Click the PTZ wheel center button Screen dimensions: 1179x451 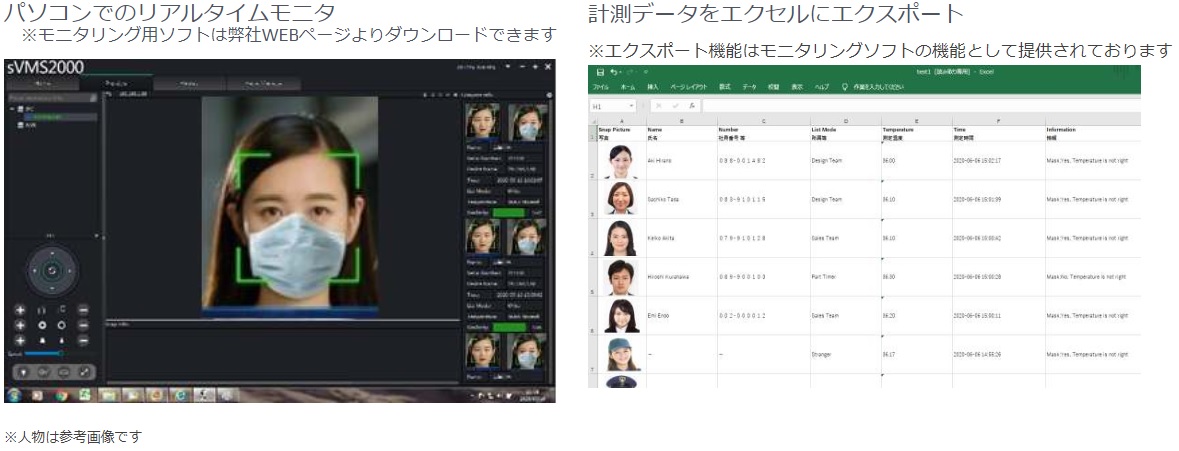coord(51,271)
